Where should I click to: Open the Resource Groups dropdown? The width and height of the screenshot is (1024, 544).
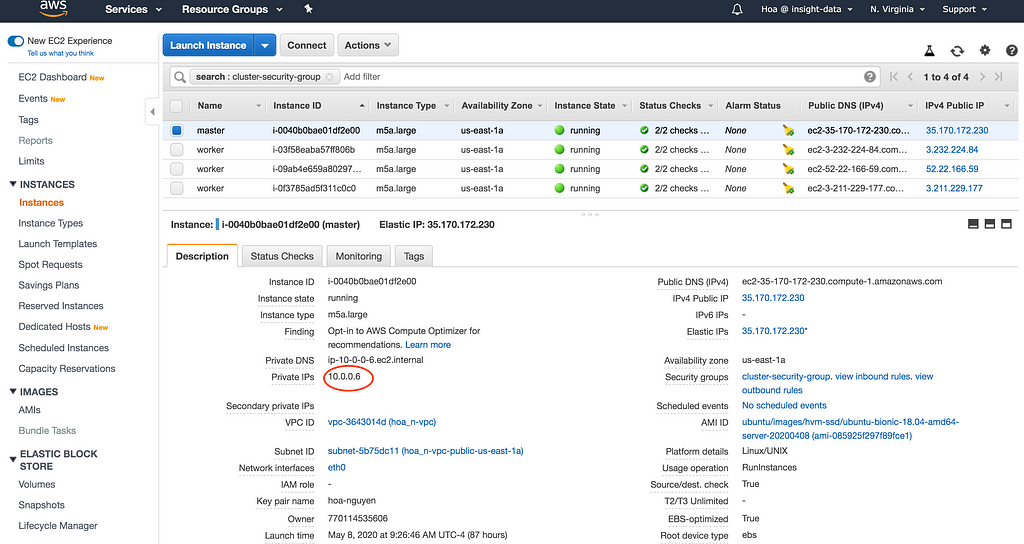coord(232,9)
